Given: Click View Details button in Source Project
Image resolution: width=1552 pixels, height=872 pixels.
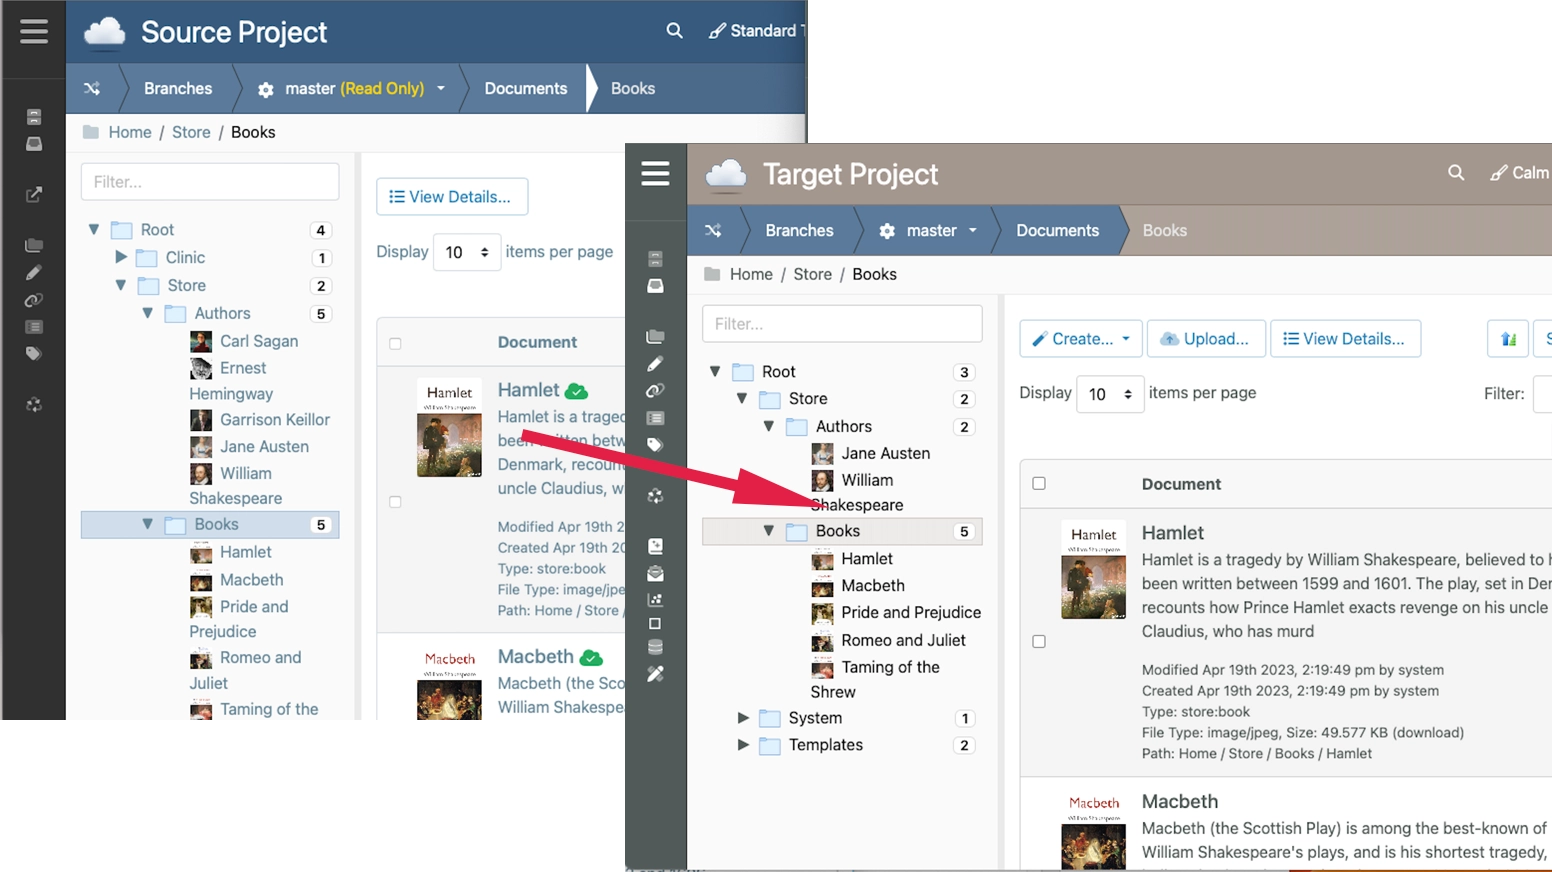Looking at the screenshot, I should 451,197.
